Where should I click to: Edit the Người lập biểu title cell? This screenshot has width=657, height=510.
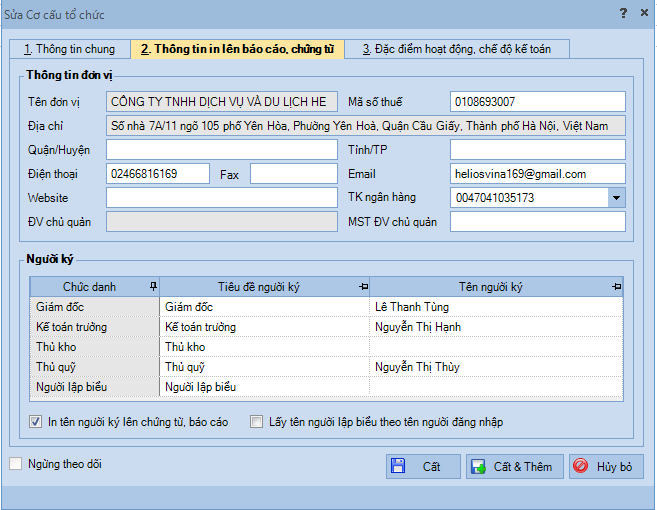[264, 387]
